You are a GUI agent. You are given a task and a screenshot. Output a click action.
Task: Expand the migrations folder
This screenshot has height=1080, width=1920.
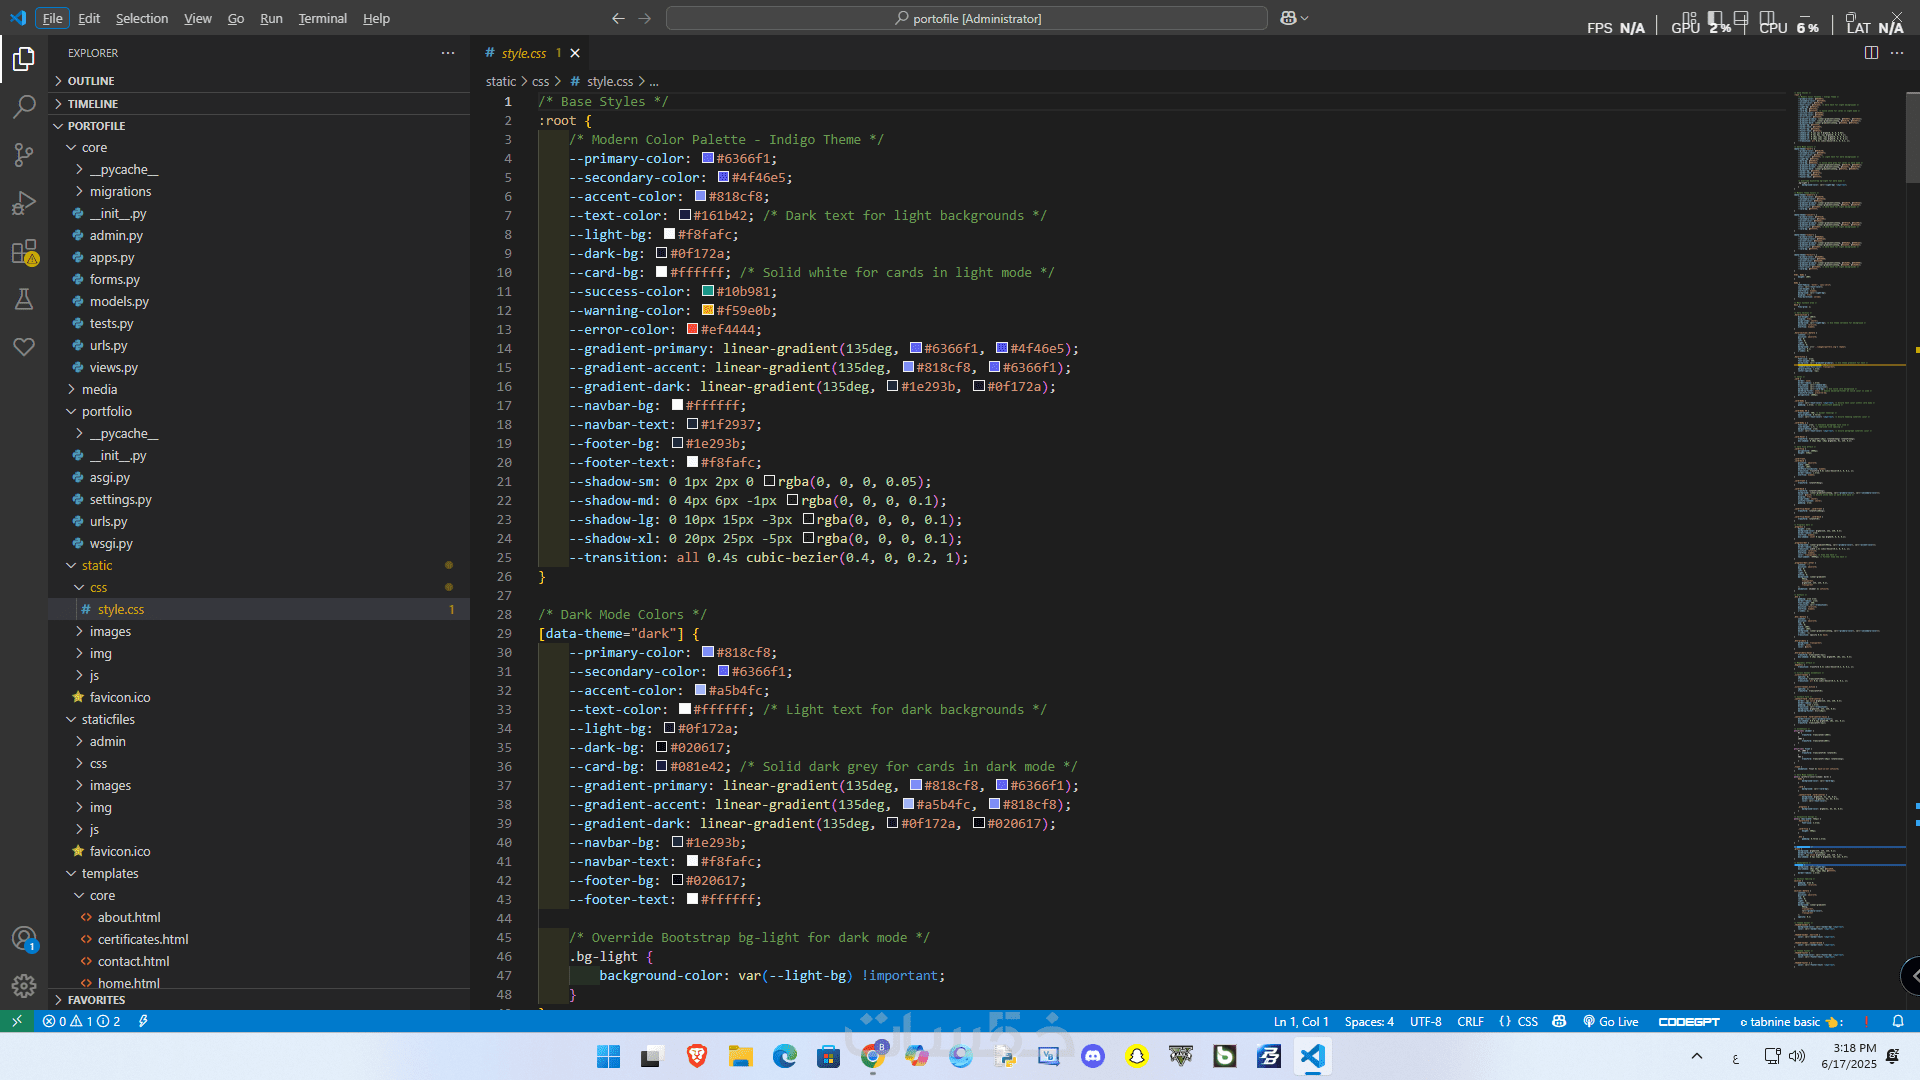coord(120,191)
